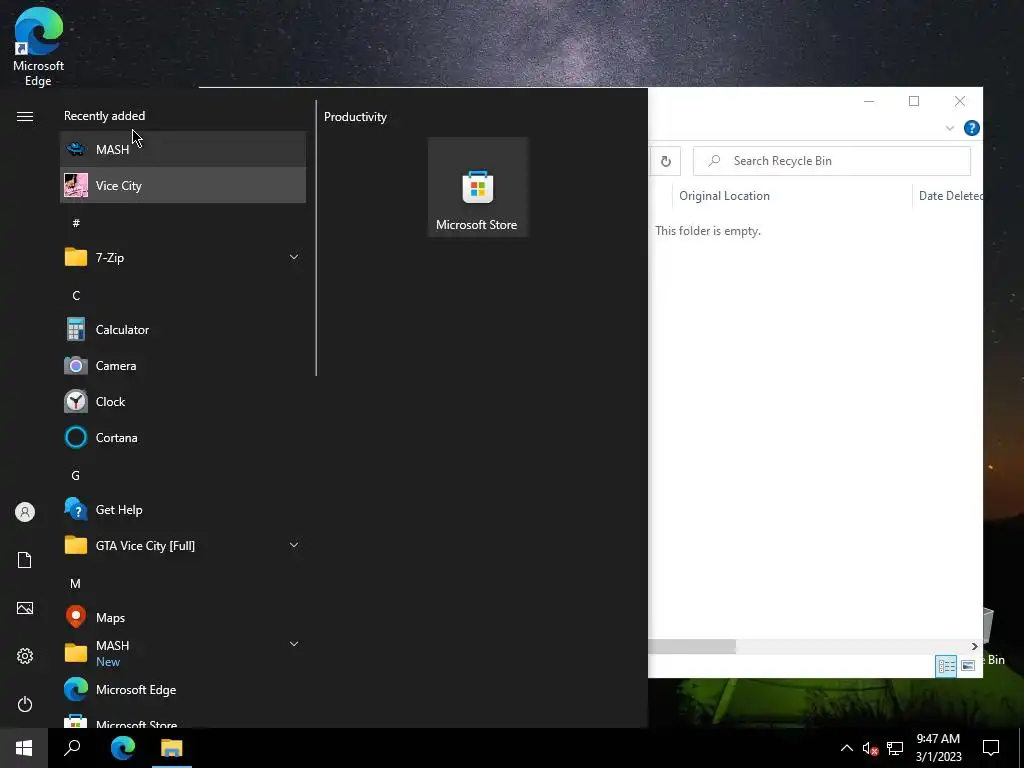Open Get Help app
This screenshot has width=1024, height=768.
183,509
